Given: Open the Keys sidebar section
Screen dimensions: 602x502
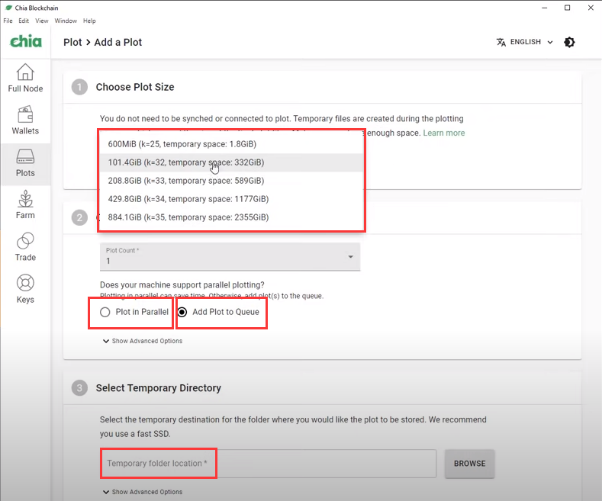Looking at the screenshot, I should 25,289.
